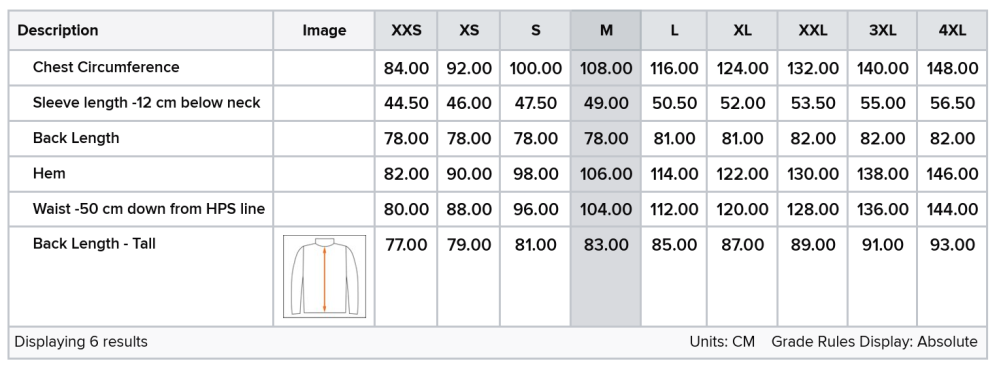The width and height of the screenshot is (999, 376).
Task: Select Chest Circumference 4XL value 148.00
Action: click(x=952, y=68)
